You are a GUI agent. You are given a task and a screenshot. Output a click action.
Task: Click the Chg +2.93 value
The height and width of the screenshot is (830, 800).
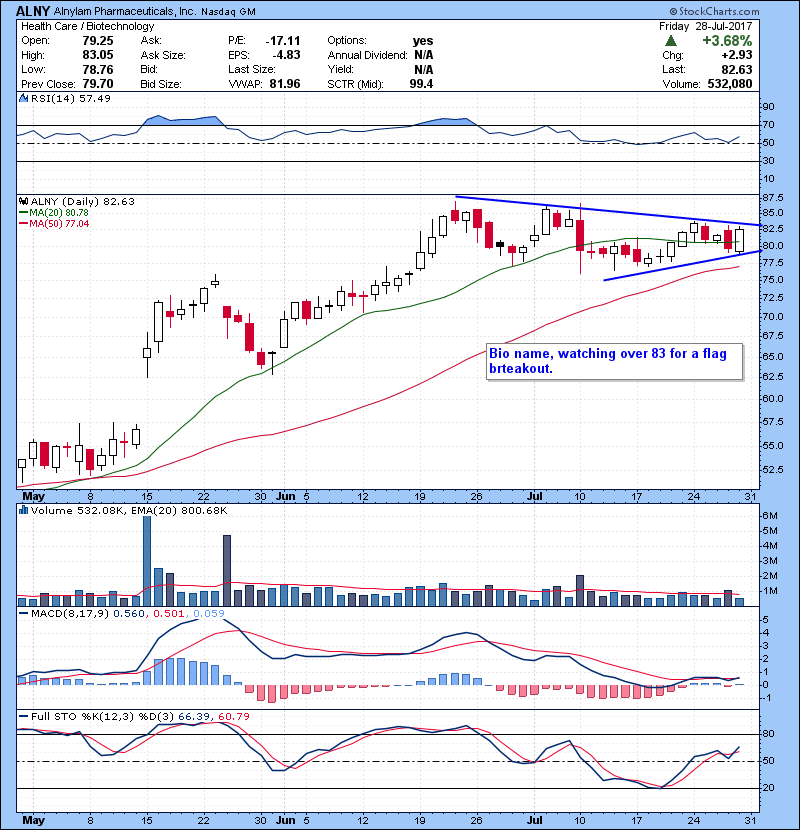point(736,55)
